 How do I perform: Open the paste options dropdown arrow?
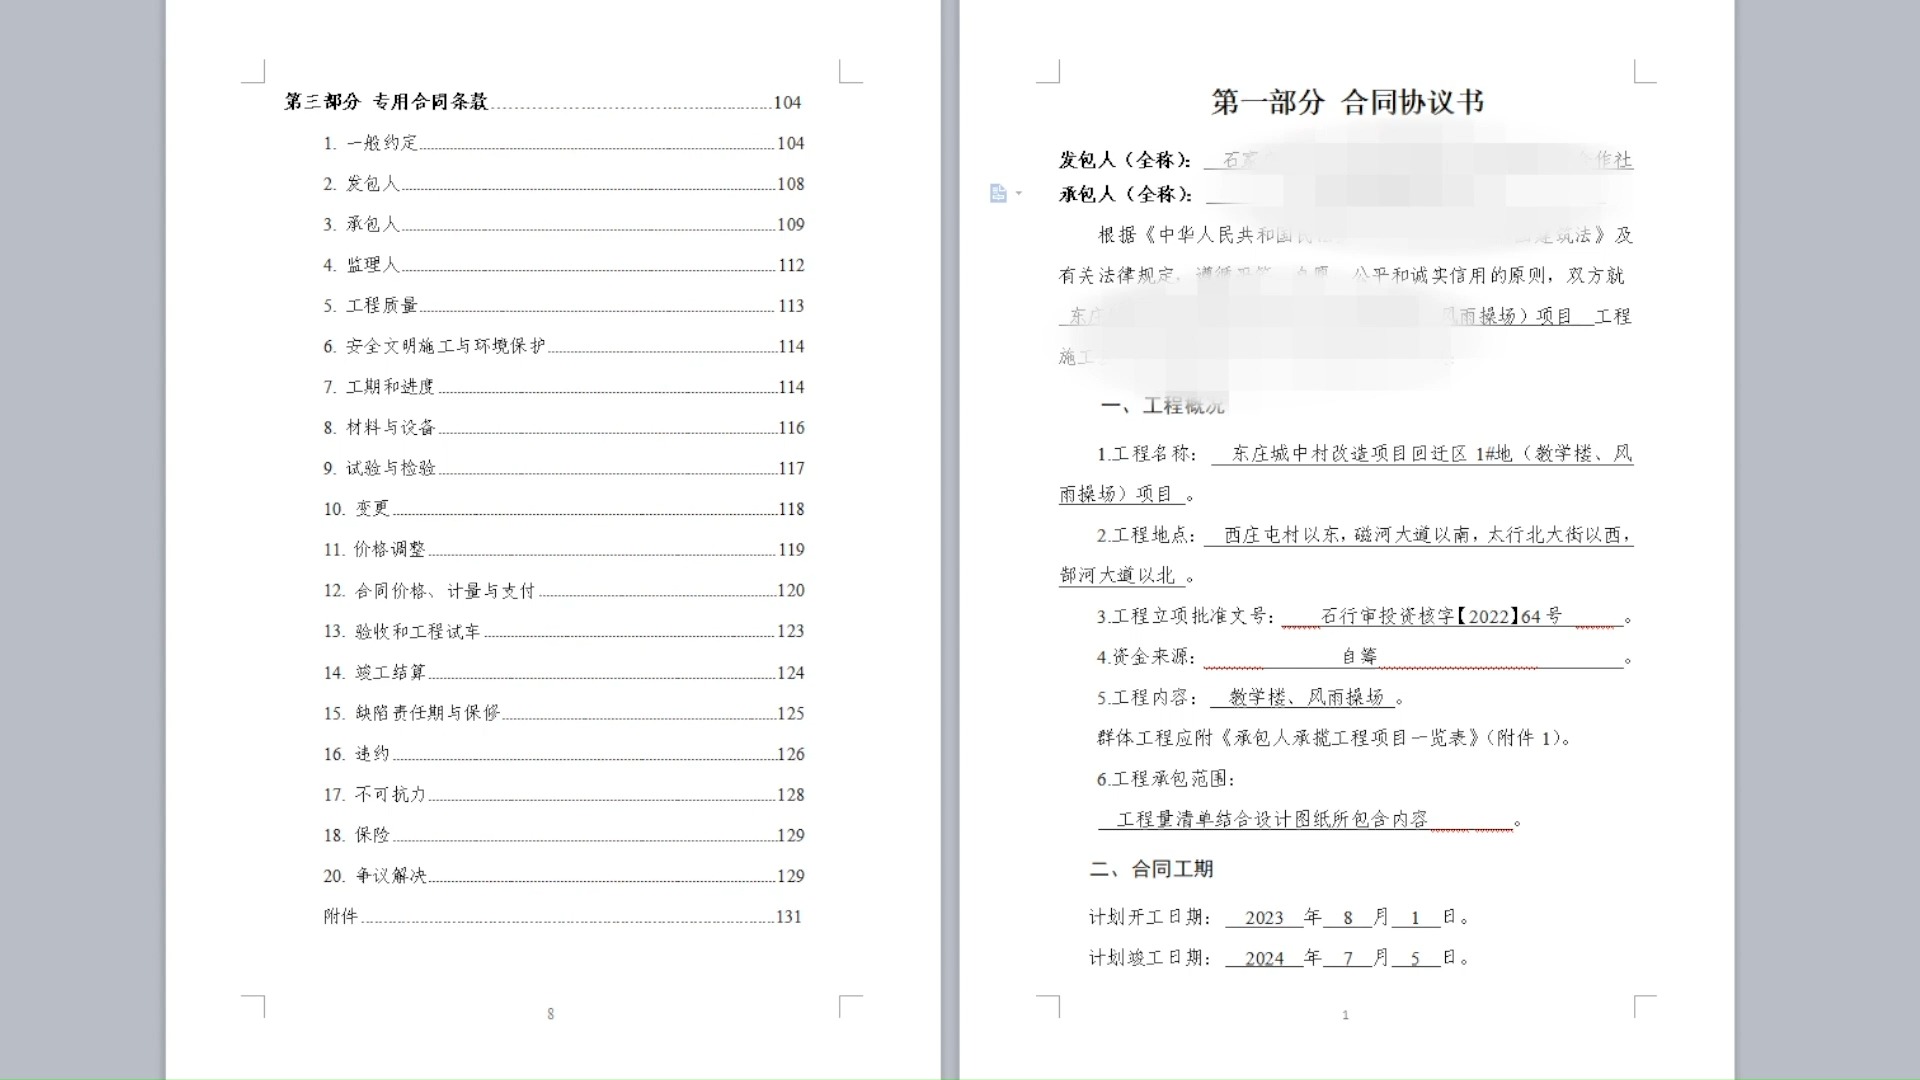tap(1019, 193)
